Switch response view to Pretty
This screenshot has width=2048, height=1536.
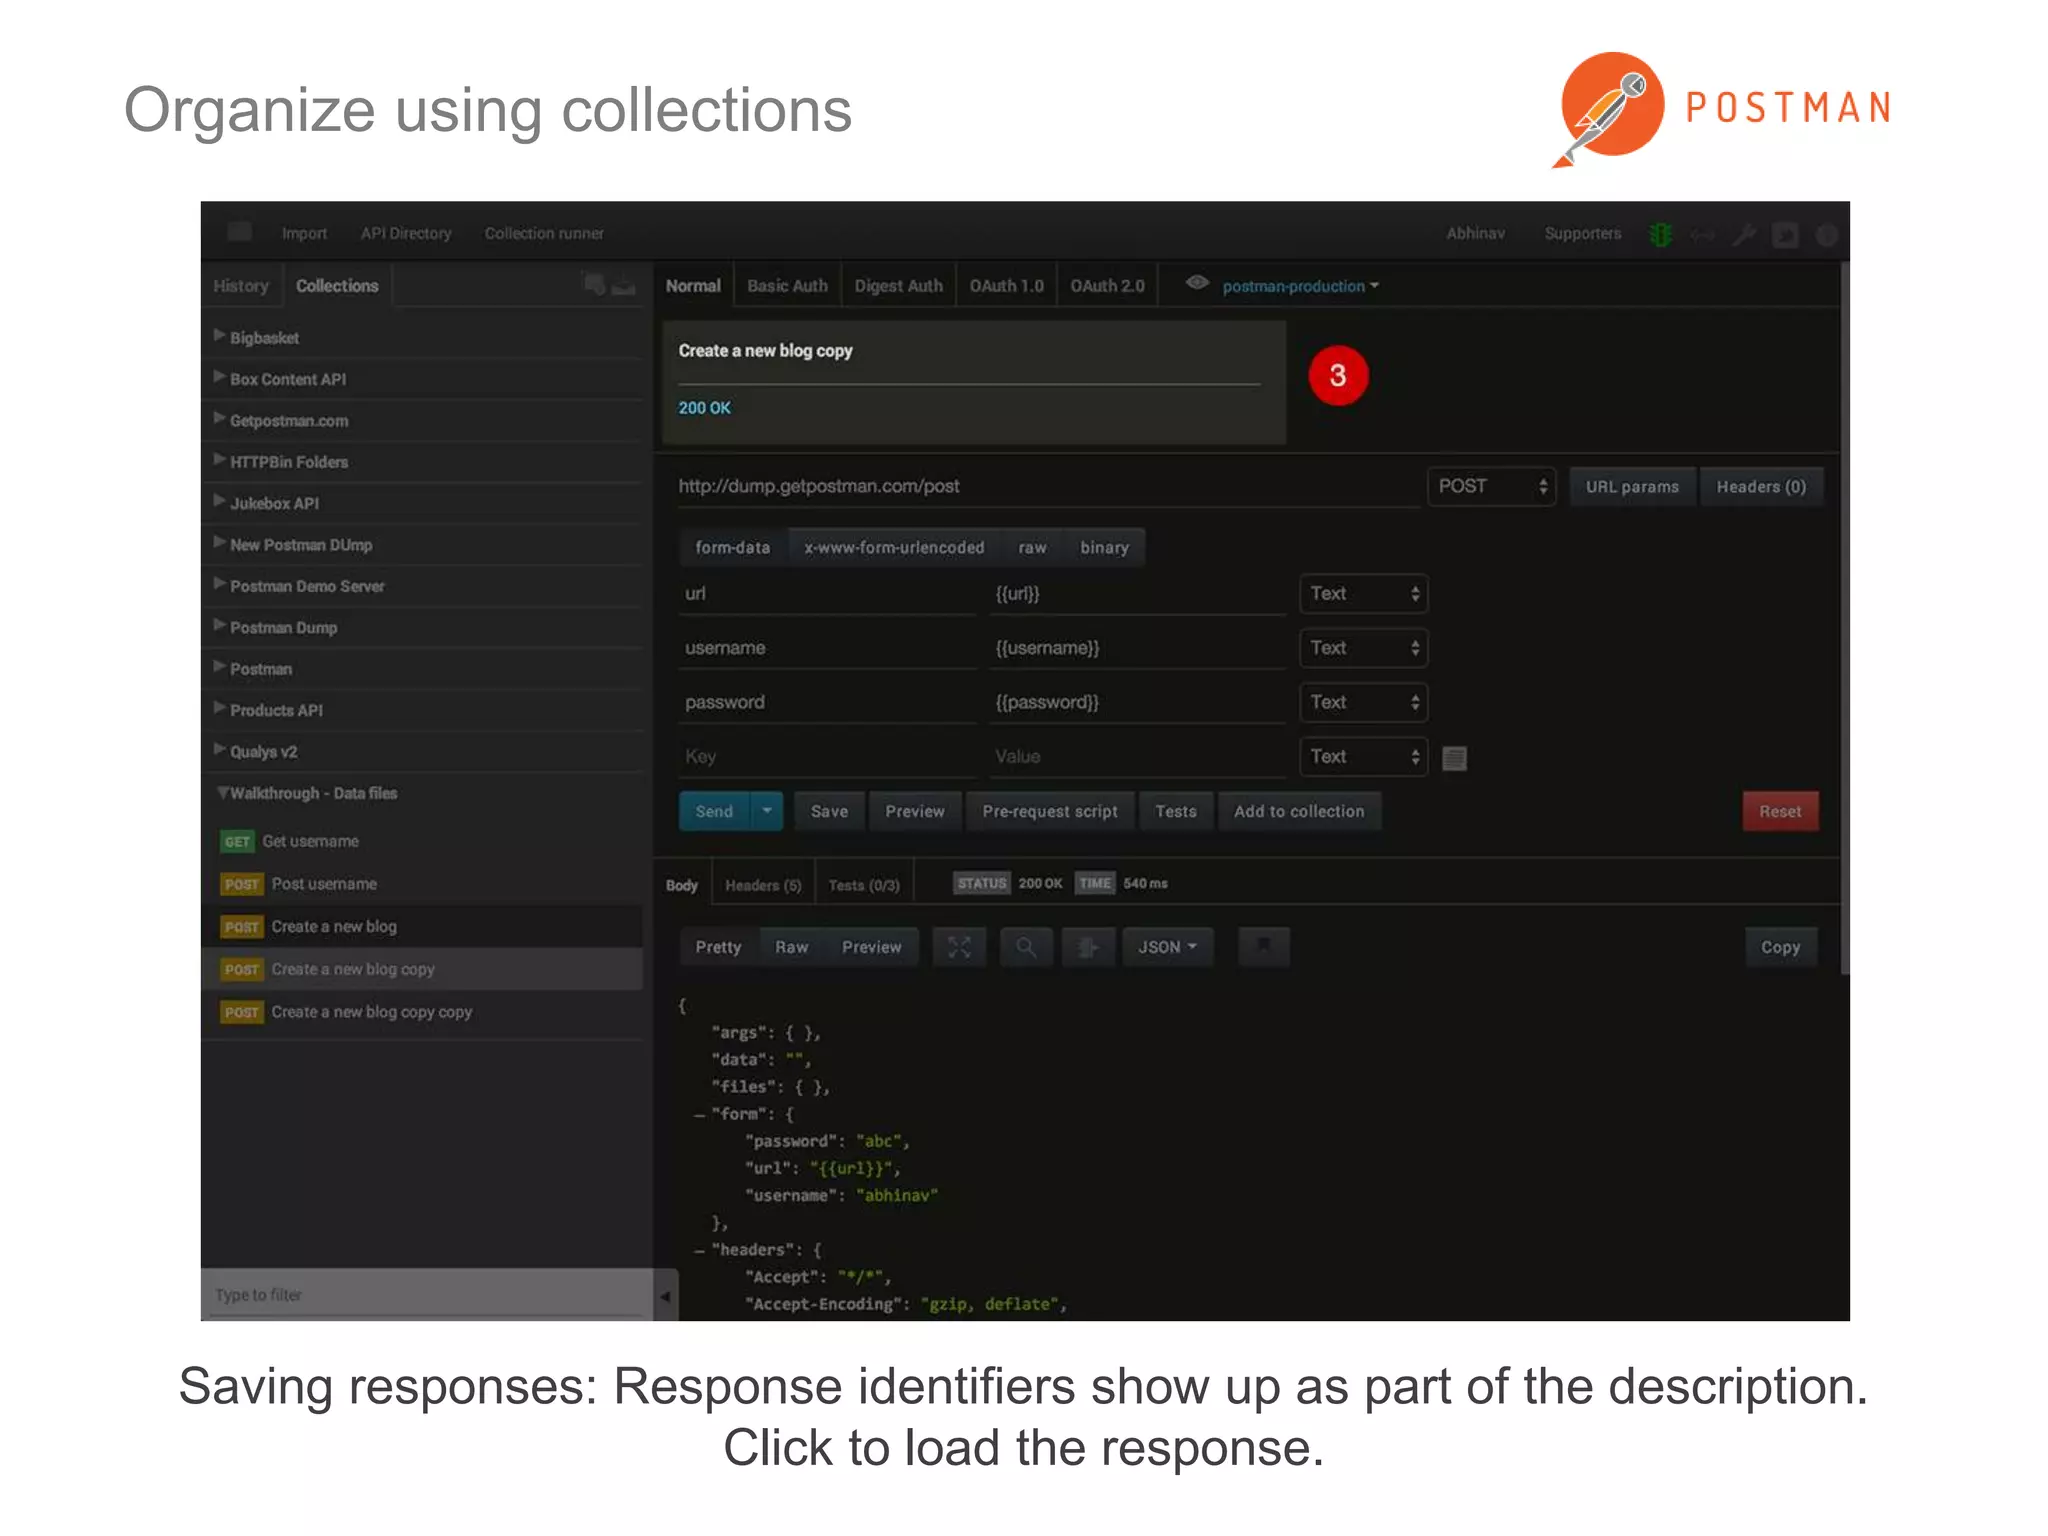click(719, 947)
